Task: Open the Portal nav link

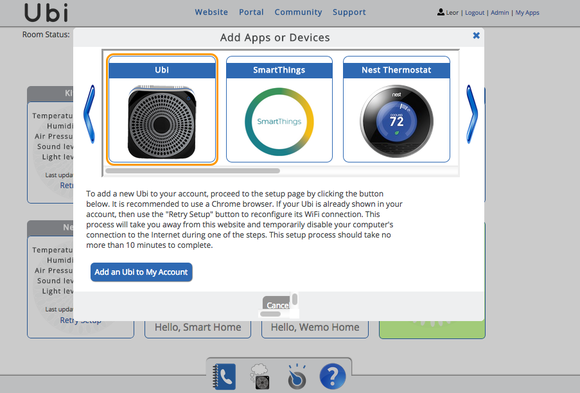Action: 251,12
